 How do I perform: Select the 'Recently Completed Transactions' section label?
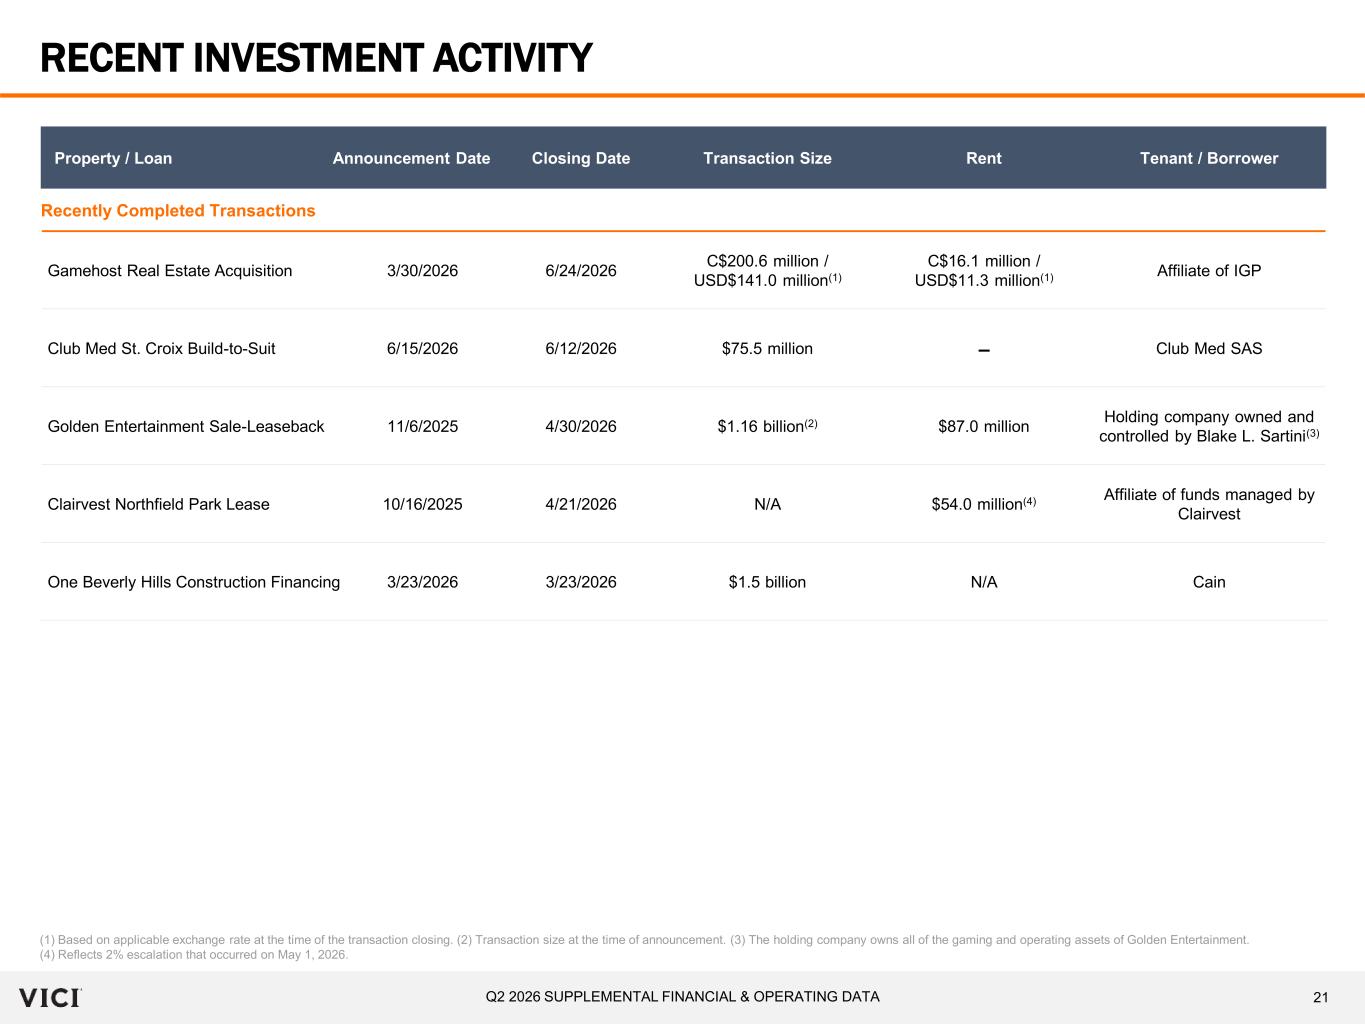tap(178, 211)
